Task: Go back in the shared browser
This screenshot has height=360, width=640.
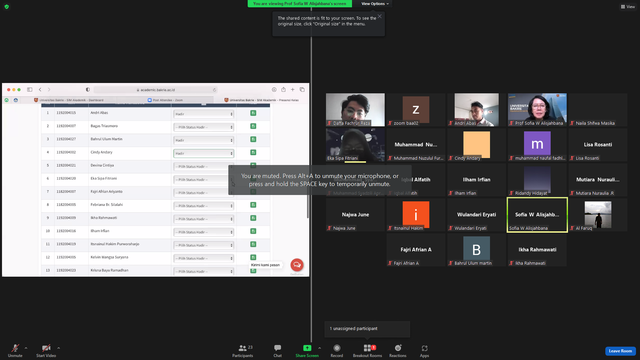Action: pos(40,89)
